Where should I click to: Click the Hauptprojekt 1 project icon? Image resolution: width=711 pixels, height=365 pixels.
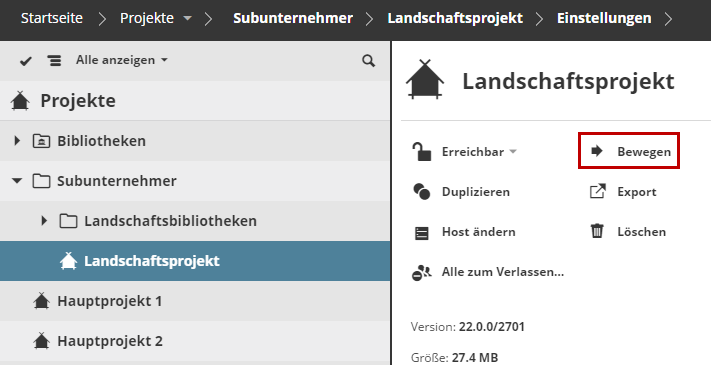coord(41,301)
